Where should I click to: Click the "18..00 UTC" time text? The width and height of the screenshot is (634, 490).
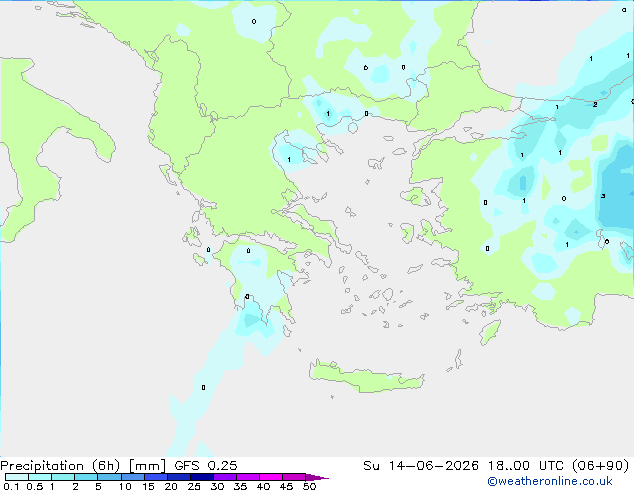[x=528, y=466]
